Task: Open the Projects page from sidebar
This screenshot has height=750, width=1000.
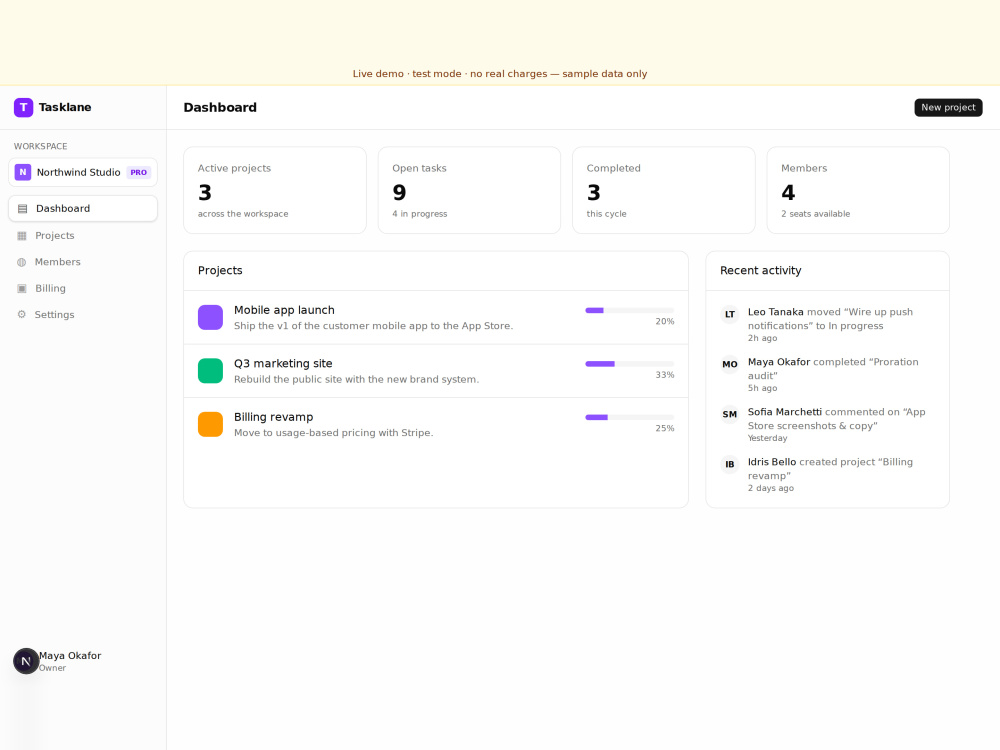Action: [x=83, y=235]
